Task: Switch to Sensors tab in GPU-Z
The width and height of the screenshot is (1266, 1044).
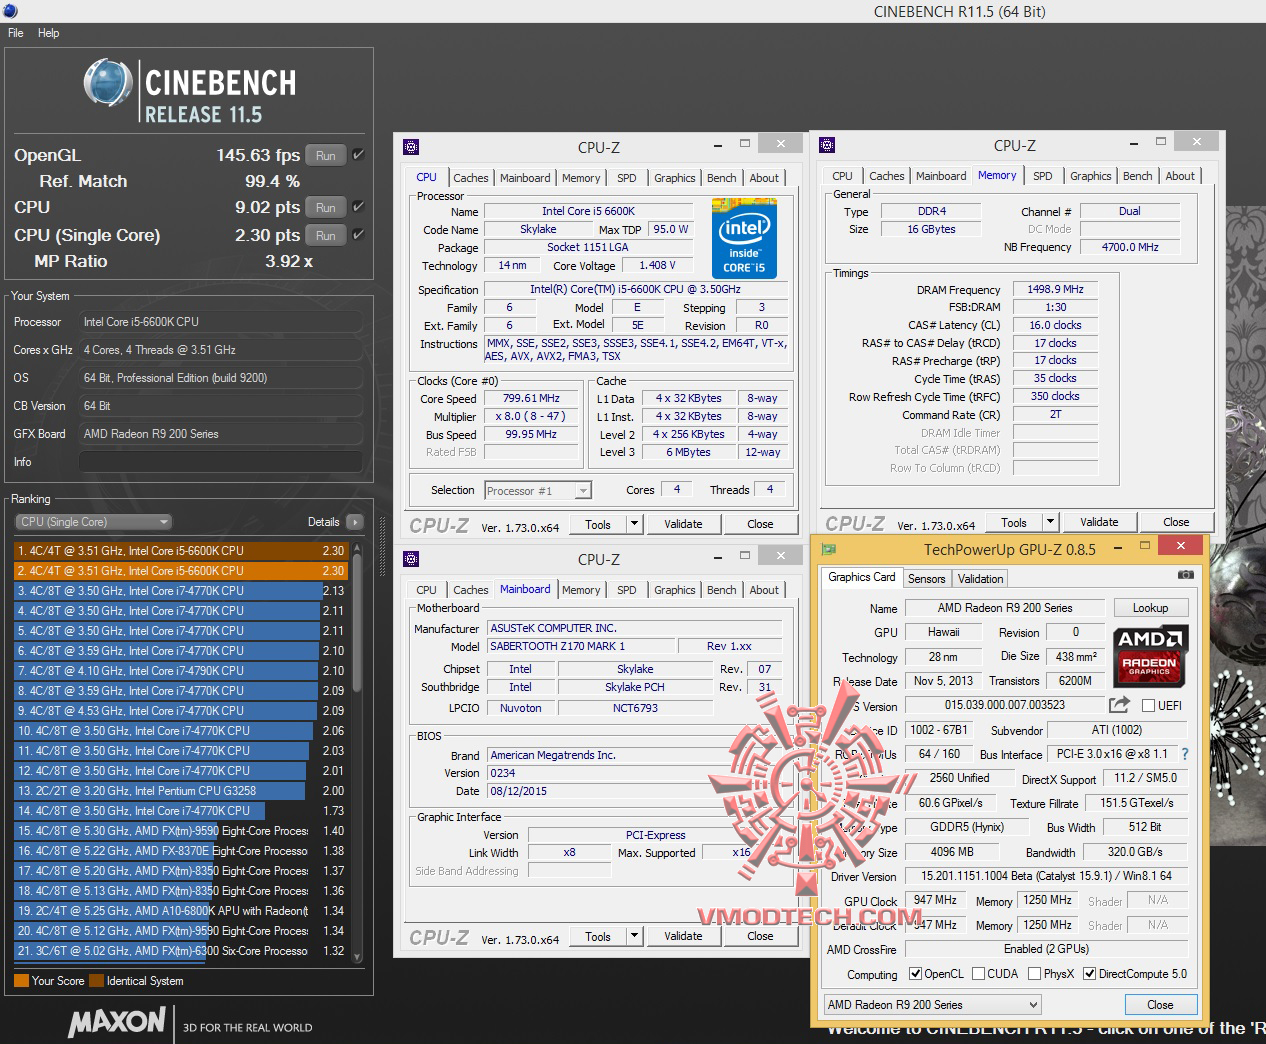Action: point(926,579)
